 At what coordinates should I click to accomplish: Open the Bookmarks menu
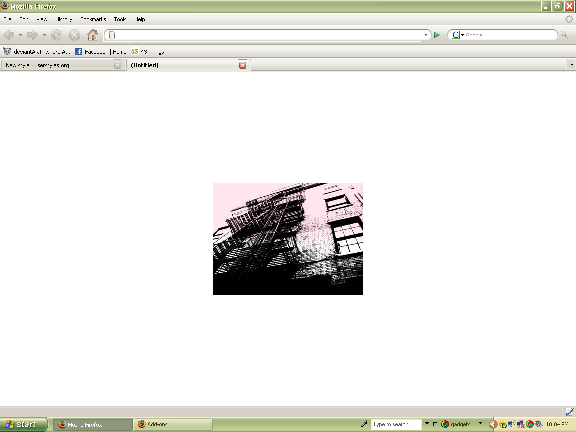(93, 19)
